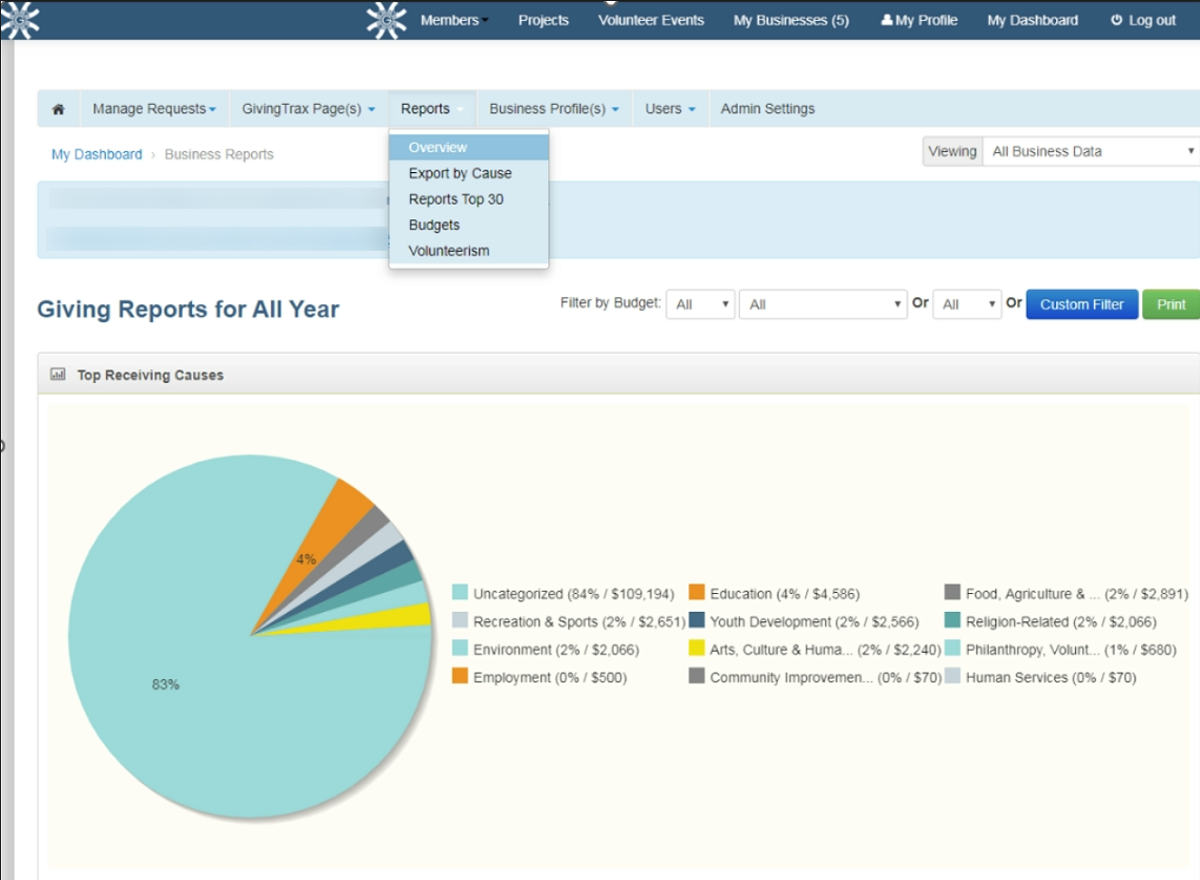Click the blue Custom Filter button

1082,304
